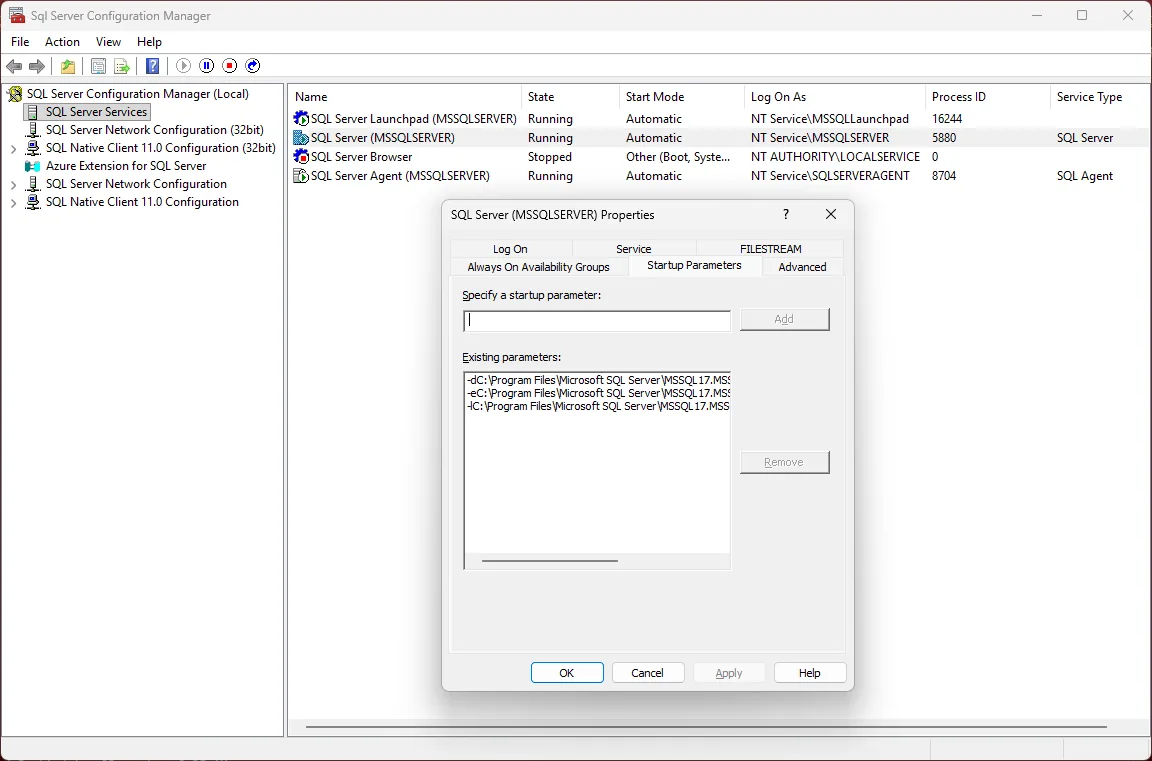Click the app icon in the title bar
1152x761 pixels.
point(16,15)
